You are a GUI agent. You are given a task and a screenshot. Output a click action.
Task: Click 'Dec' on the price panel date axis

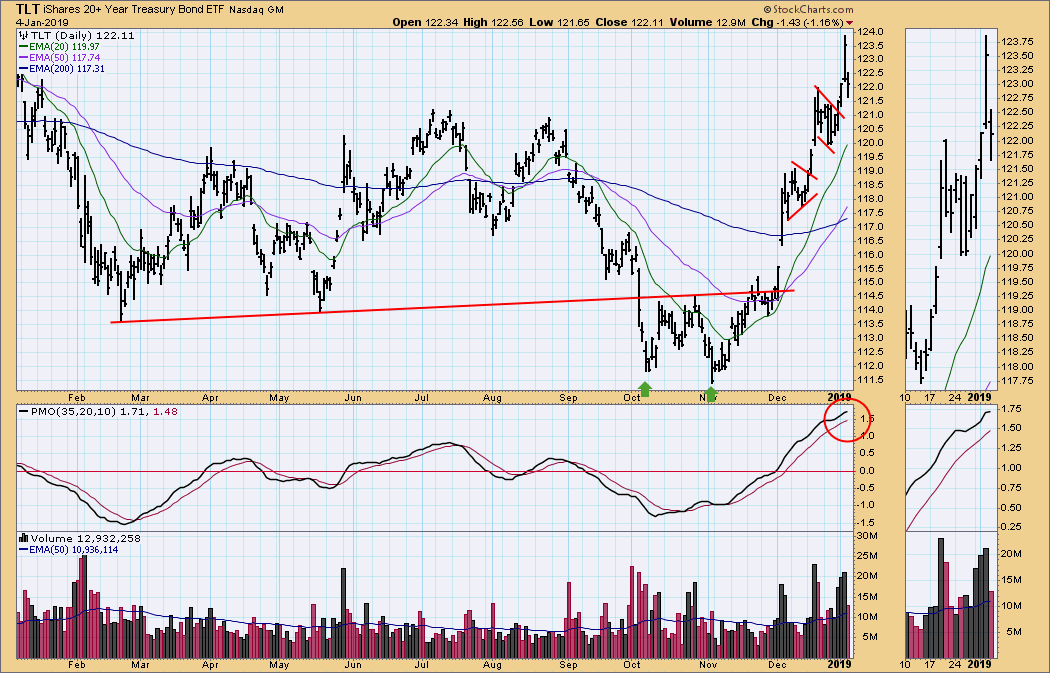(x=777, y=398)
